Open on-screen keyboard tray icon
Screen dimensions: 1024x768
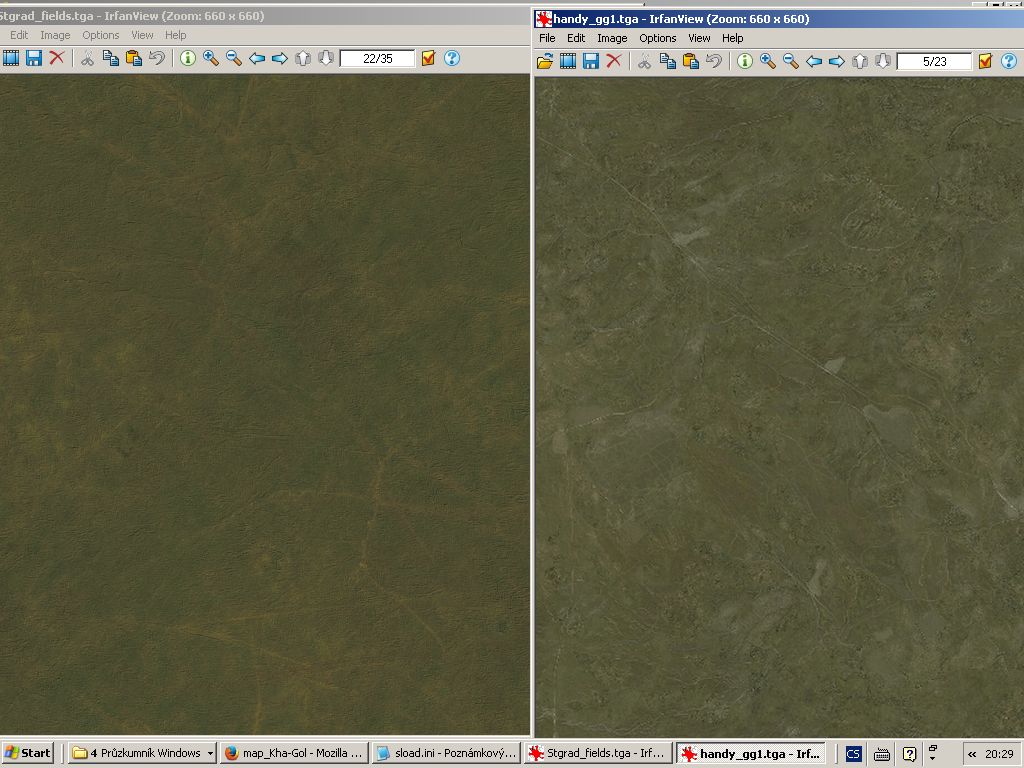click(882, 754)
